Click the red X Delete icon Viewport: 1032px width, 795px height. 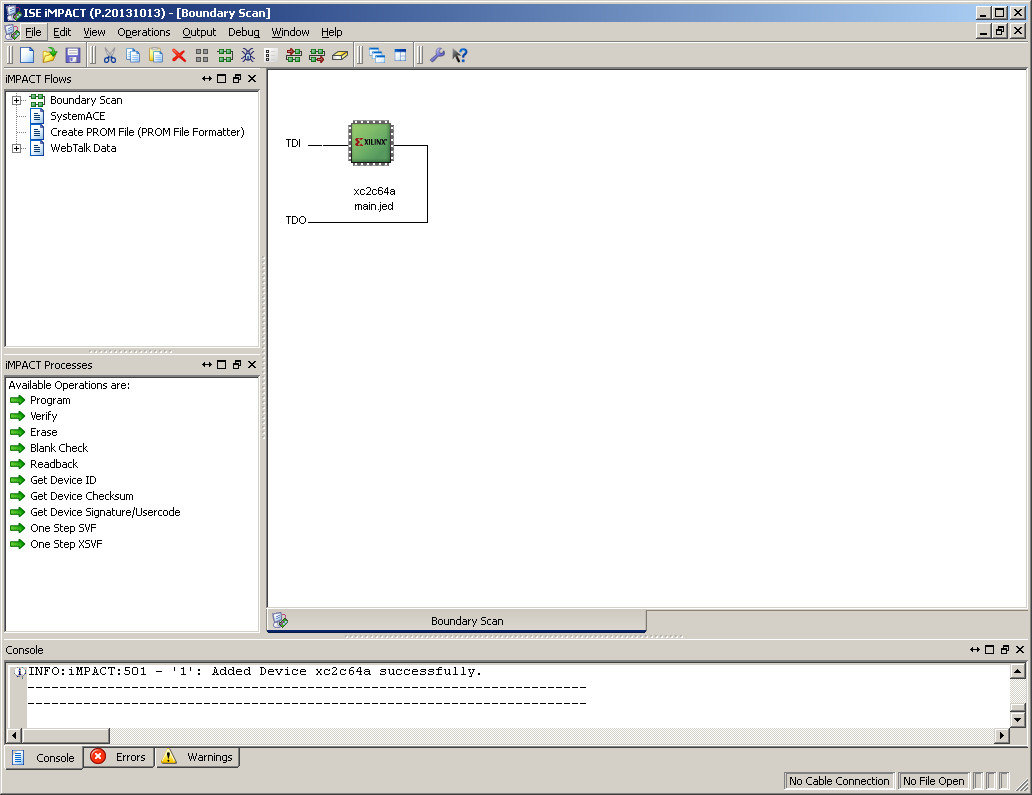pos(178,55)
